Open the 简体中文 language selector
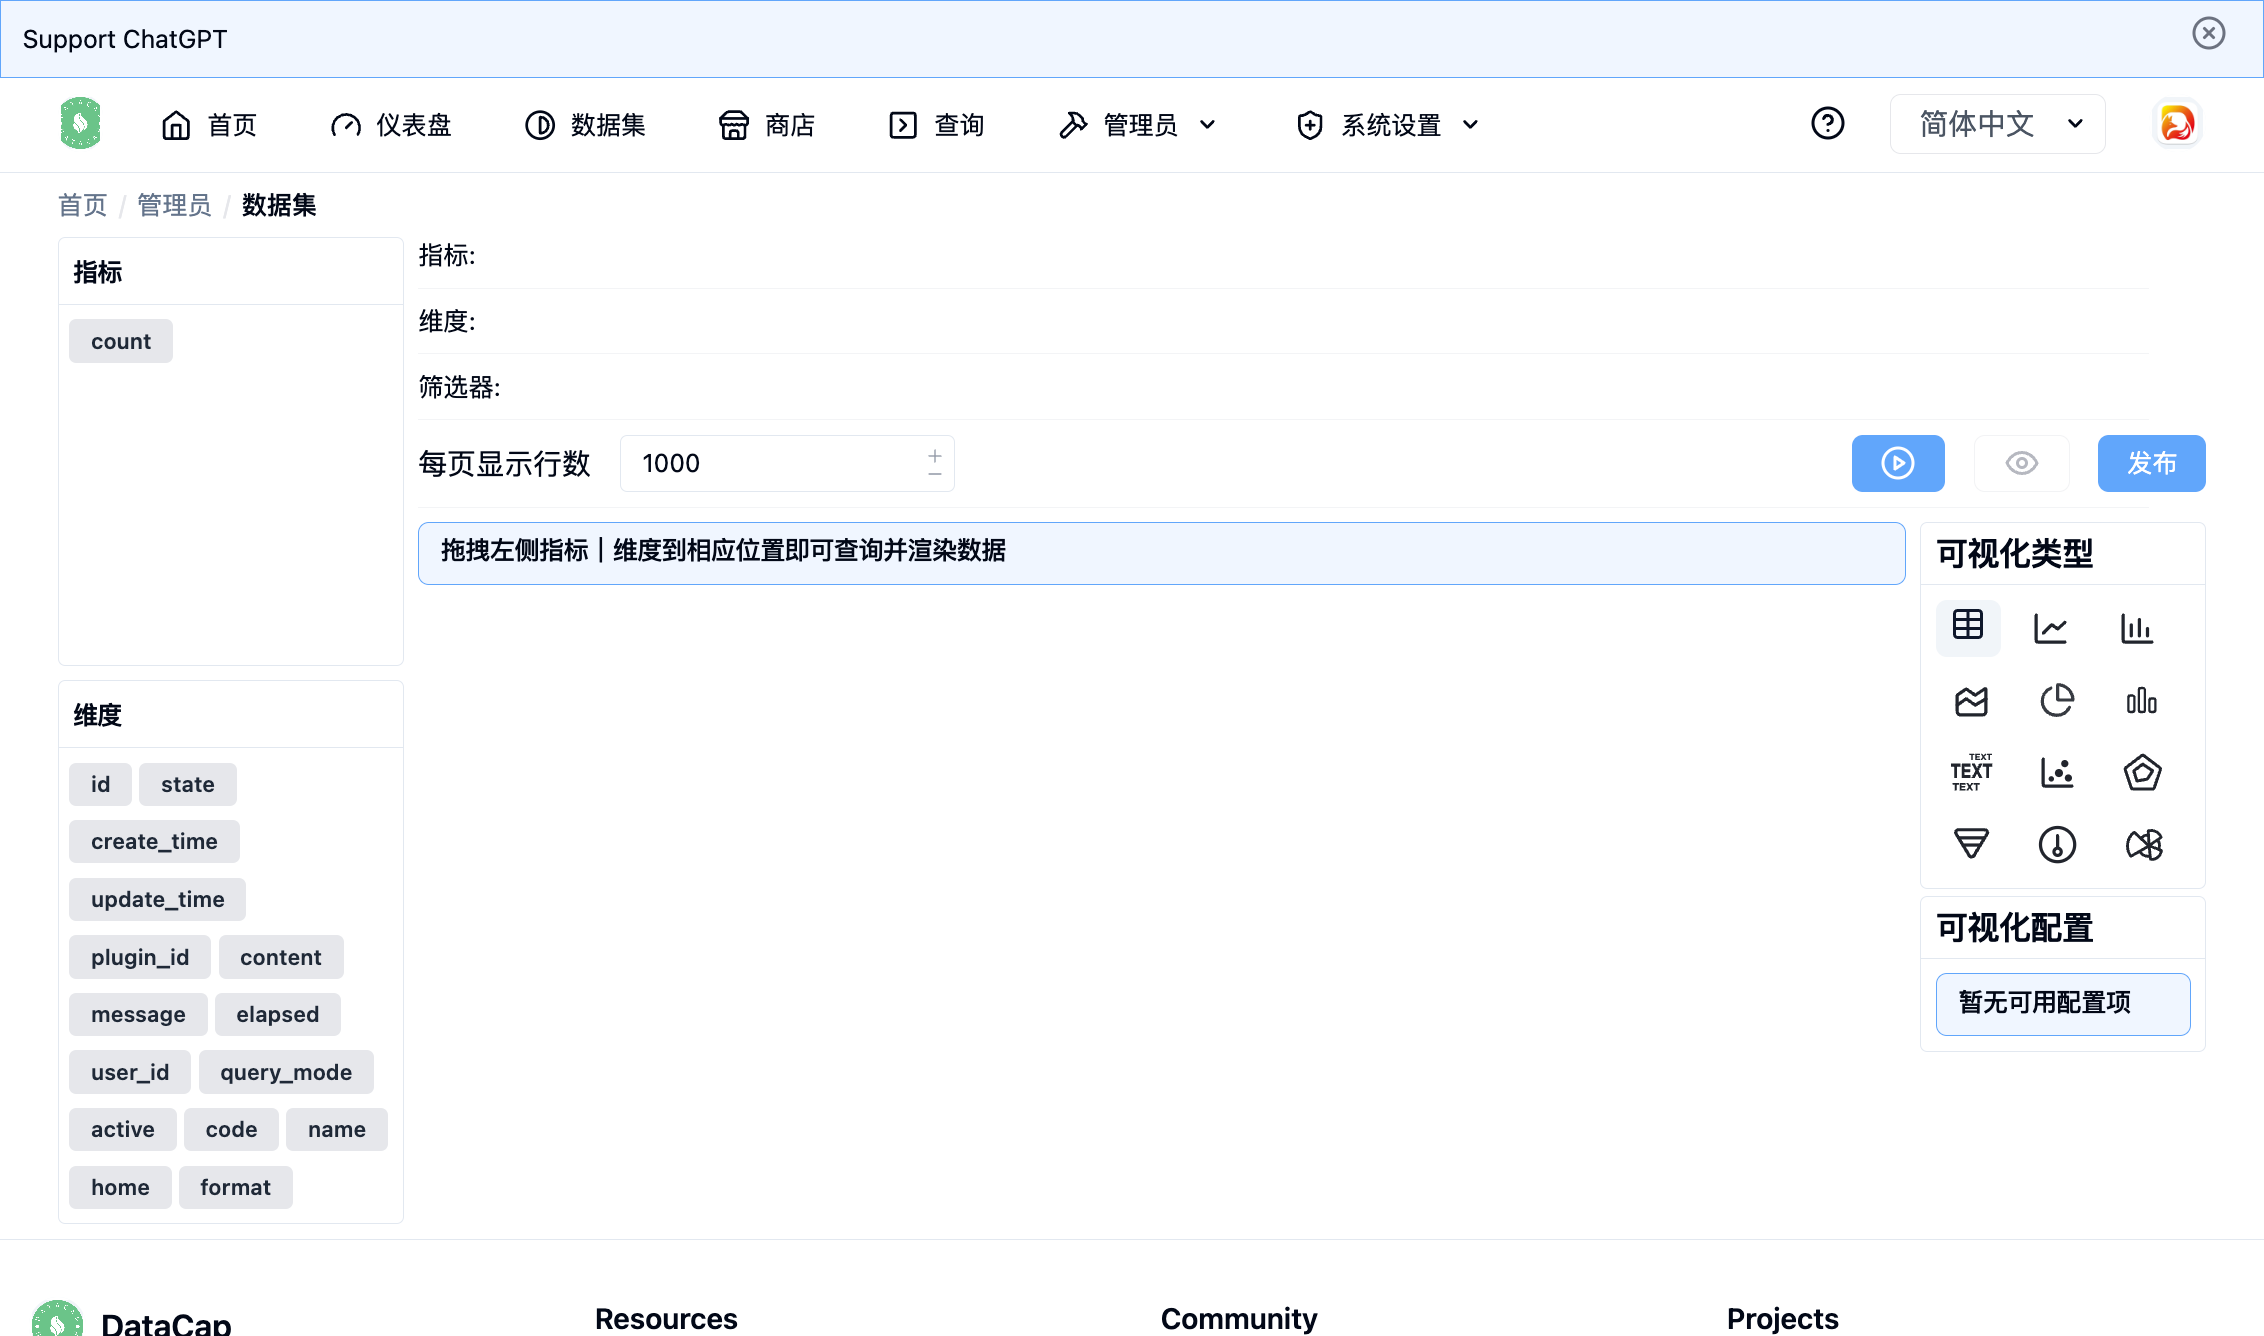This screenshot has height=1336, width=2264. [x=1997, y=124]
